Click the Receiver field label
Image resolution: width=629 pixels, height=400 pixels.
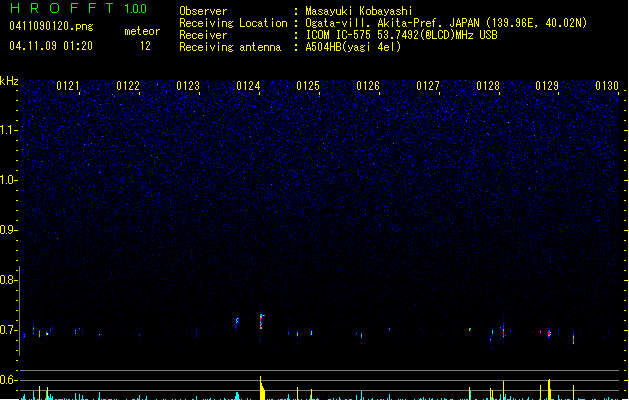(203, 35)
